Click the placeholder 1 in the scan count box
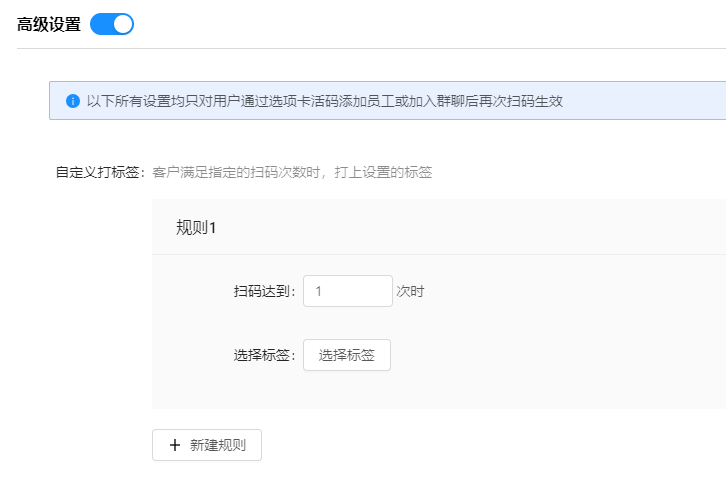The width and height of the screenshot is (726, 482). point(319,291)
